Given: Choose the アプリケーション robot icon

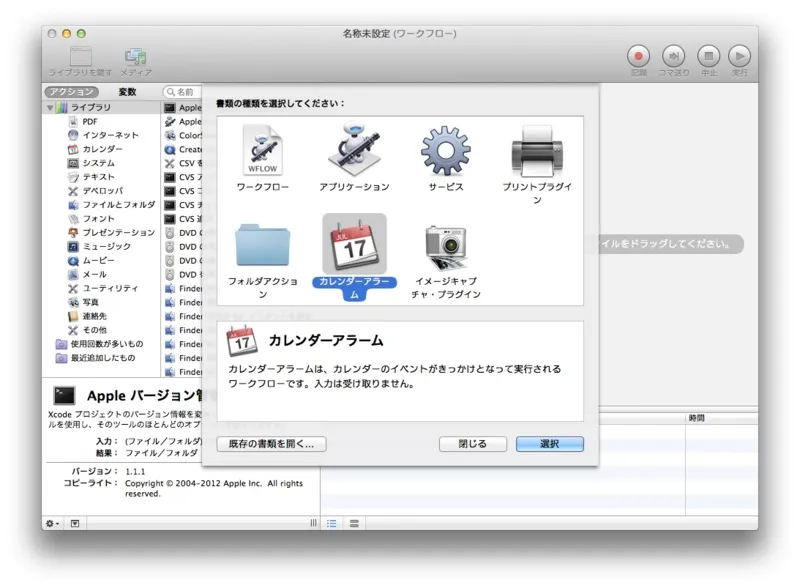Looking at the screenshot, I should tap(354, 152).
